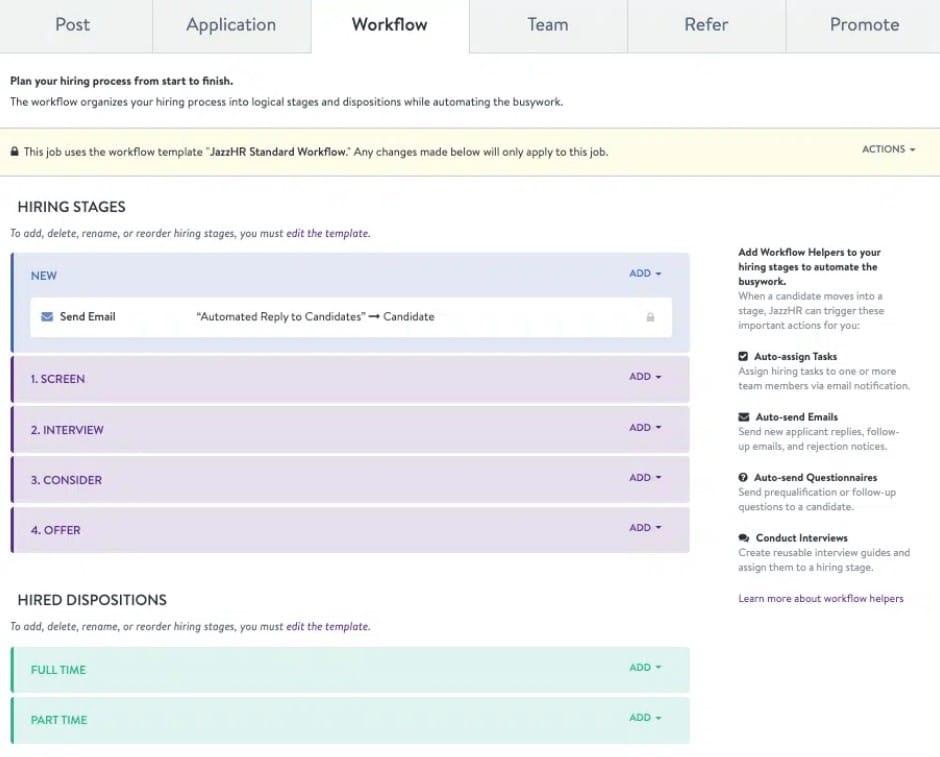This screenshot has height=757, width=940.
Task: Open the ADD dropdown for 3. CONSIDER
Action: (x=645, y=478)
